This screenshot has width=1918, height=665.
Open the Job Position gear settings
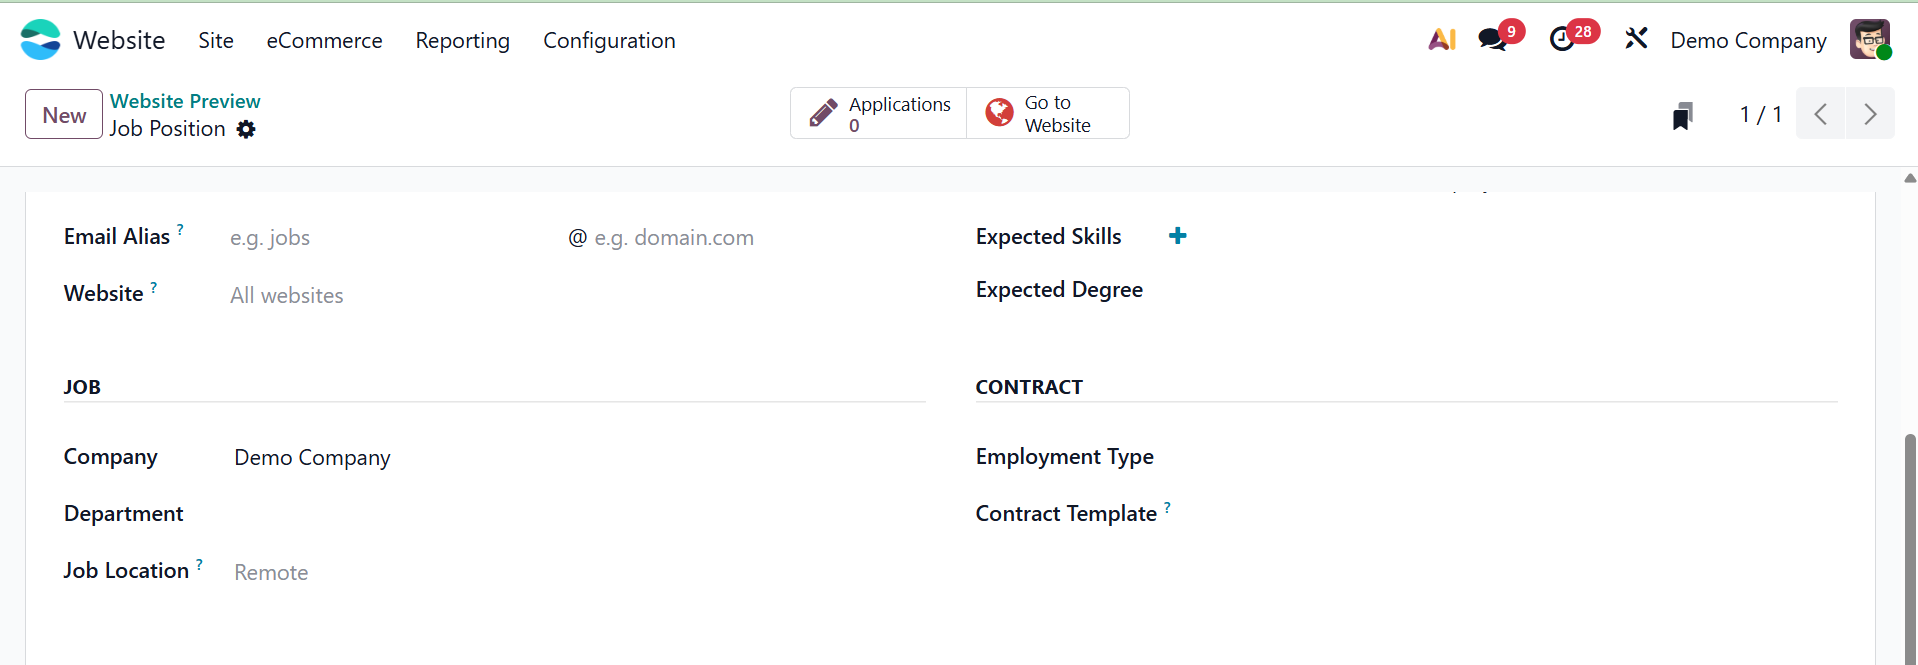pyautogui.click(x=246, y=129)
